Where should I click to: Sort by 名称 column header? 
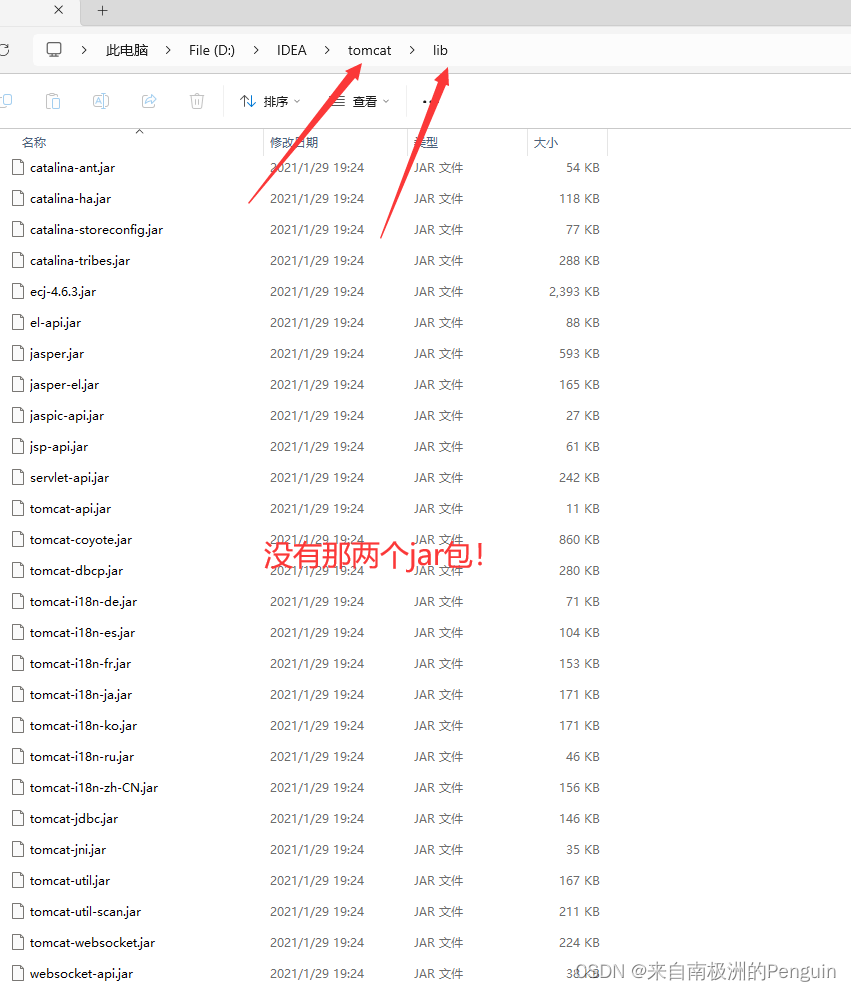coord(34,143)
